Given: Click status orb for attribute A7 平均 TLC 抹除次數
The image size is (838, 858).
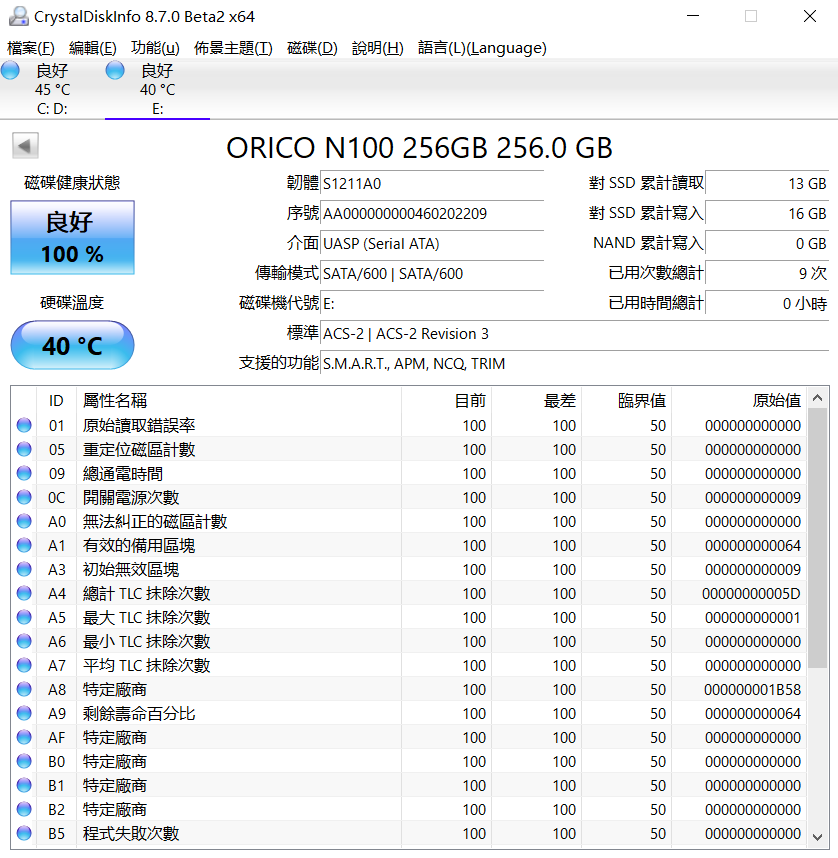Looking at the screenshot, I should pos(24,665).
